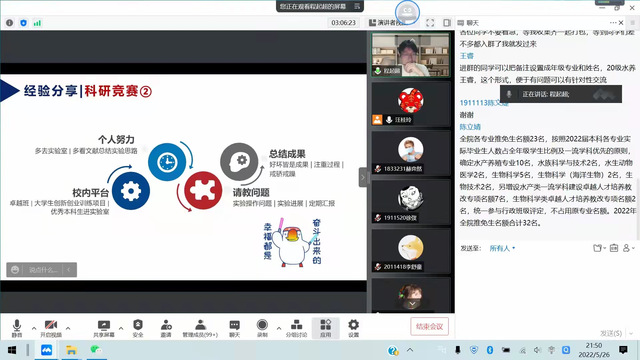Click sender name 陈立婧 in chat
This screenshot has width=640, height=360.
tap(470, 127)
